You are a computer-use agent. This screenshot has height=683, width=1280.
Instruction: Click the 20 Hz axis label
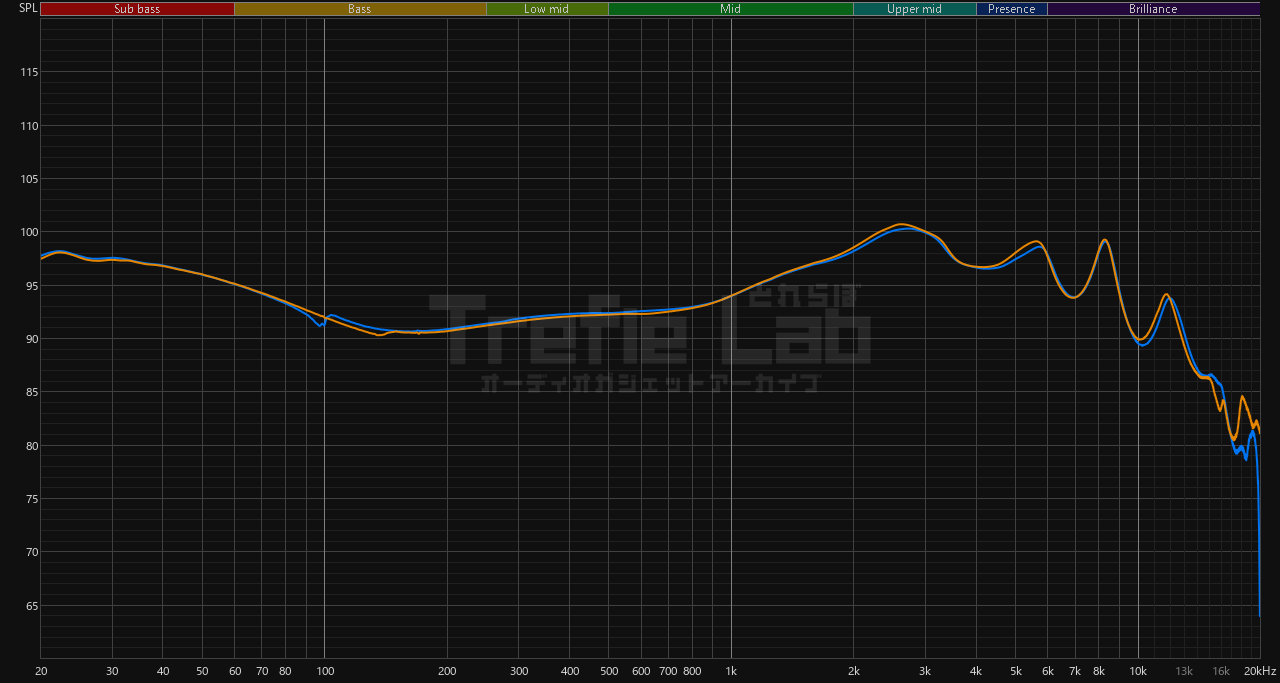click(41, 671)
